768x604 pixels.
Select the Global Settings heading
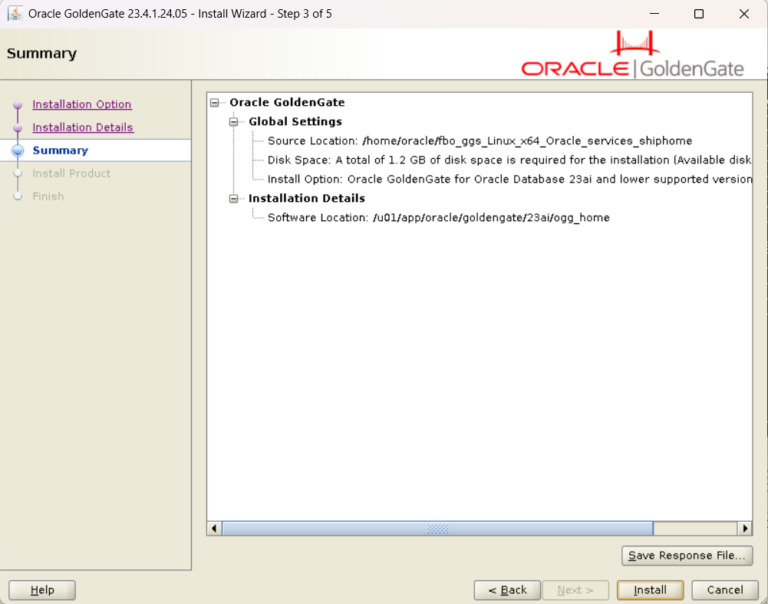point(295,121)
